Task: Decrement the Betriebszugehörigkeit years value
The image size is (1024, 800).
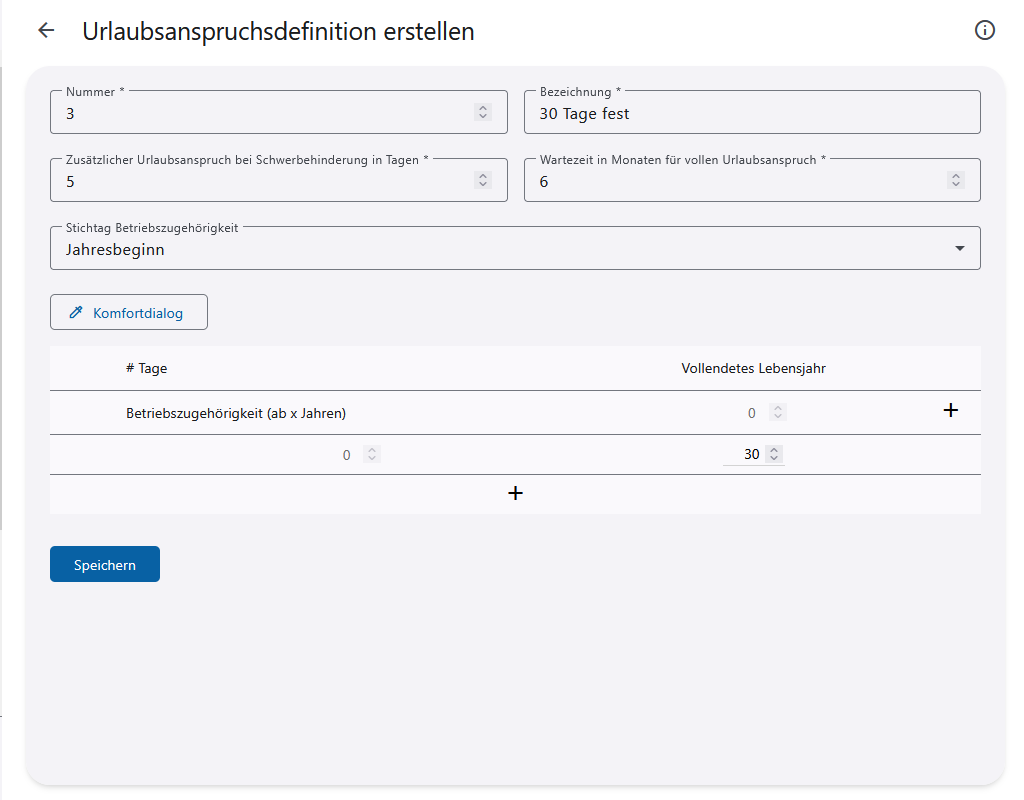Action: click(778, 415)
